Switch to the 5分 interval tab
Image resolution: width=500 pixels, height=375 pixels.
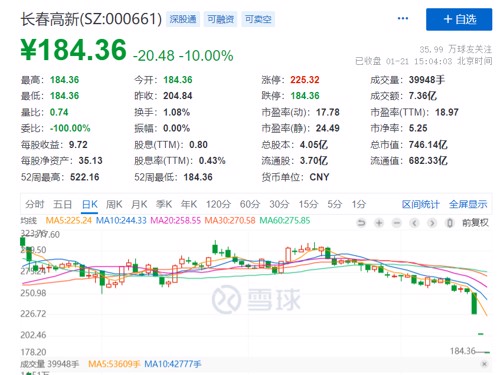pos(334,204)
